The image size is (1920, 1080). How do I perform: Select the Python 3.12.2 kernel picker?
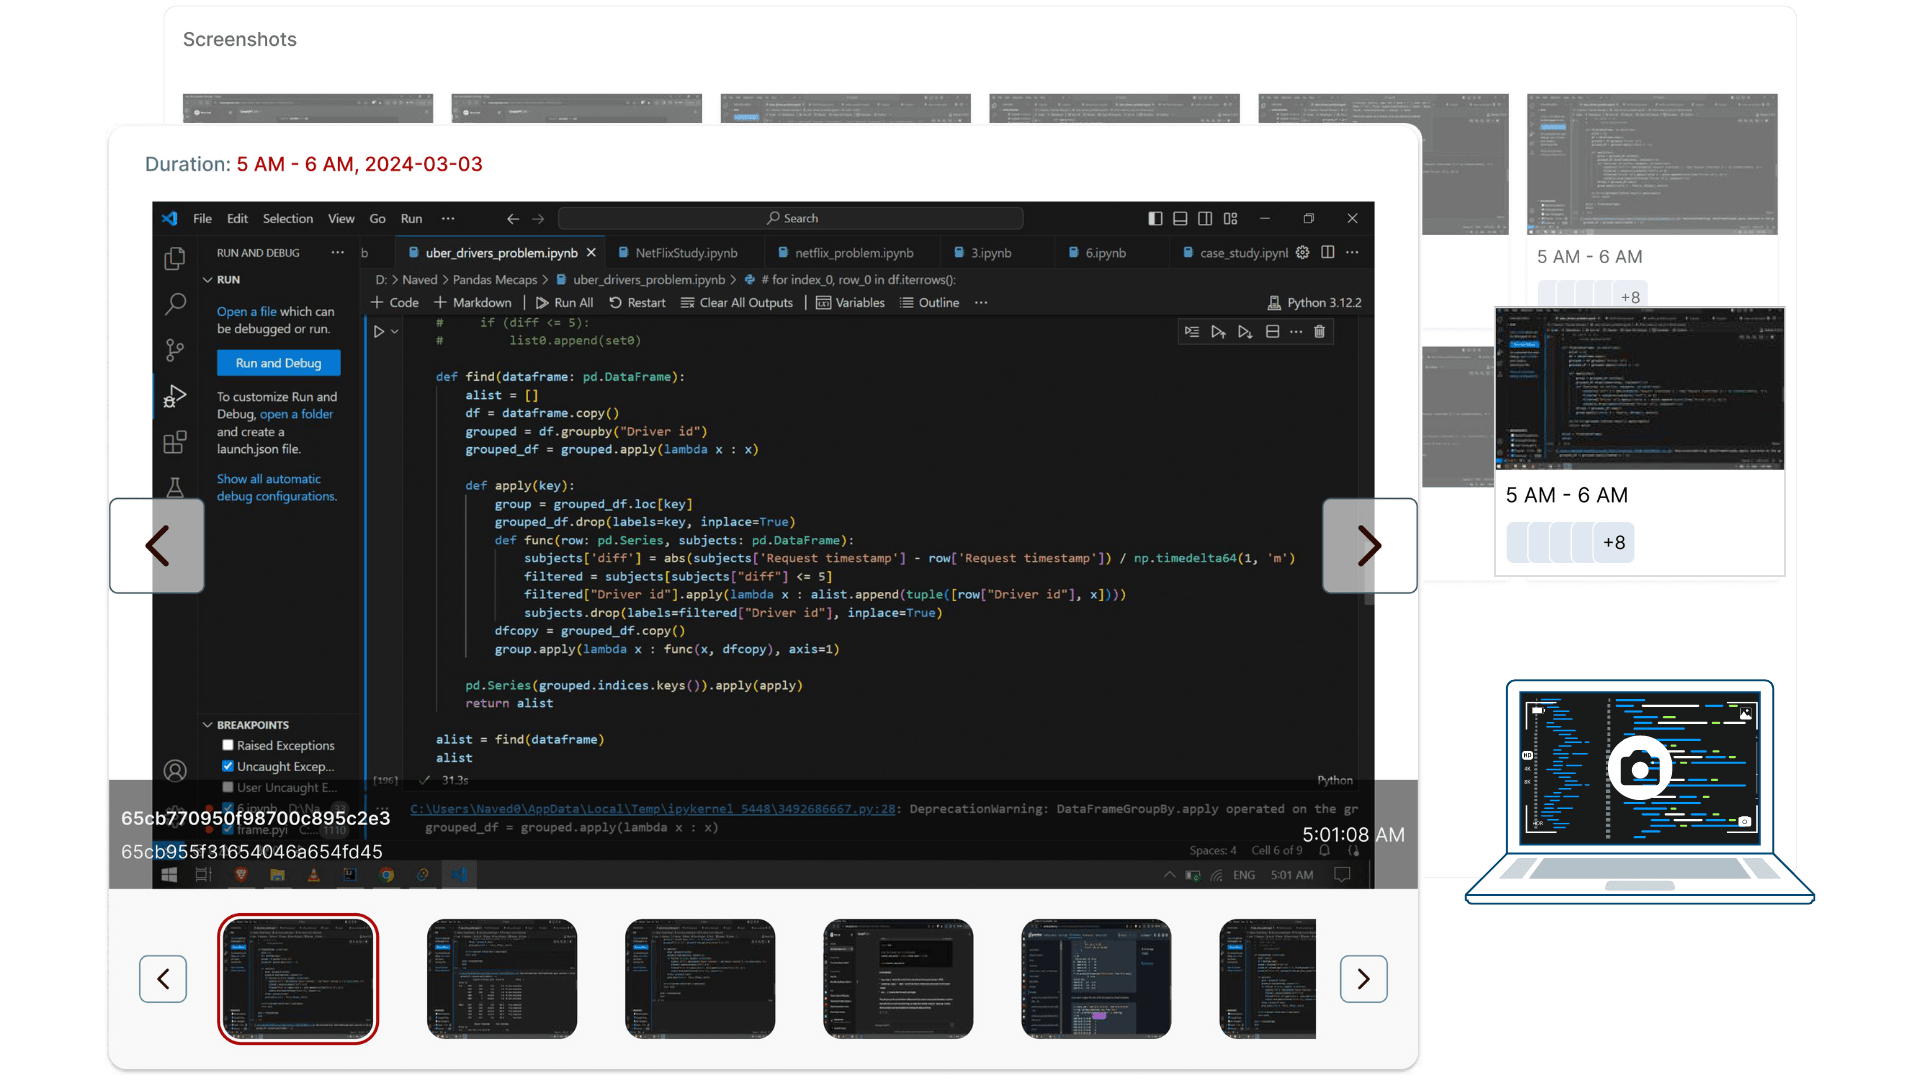pos(1314,303)
